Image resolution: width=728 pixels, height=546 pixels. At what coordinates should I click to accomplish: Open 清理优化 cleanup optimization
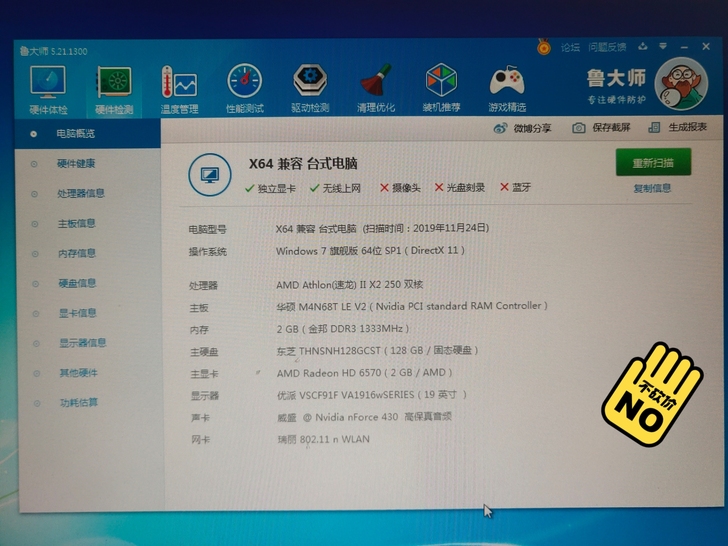point(376,88)
